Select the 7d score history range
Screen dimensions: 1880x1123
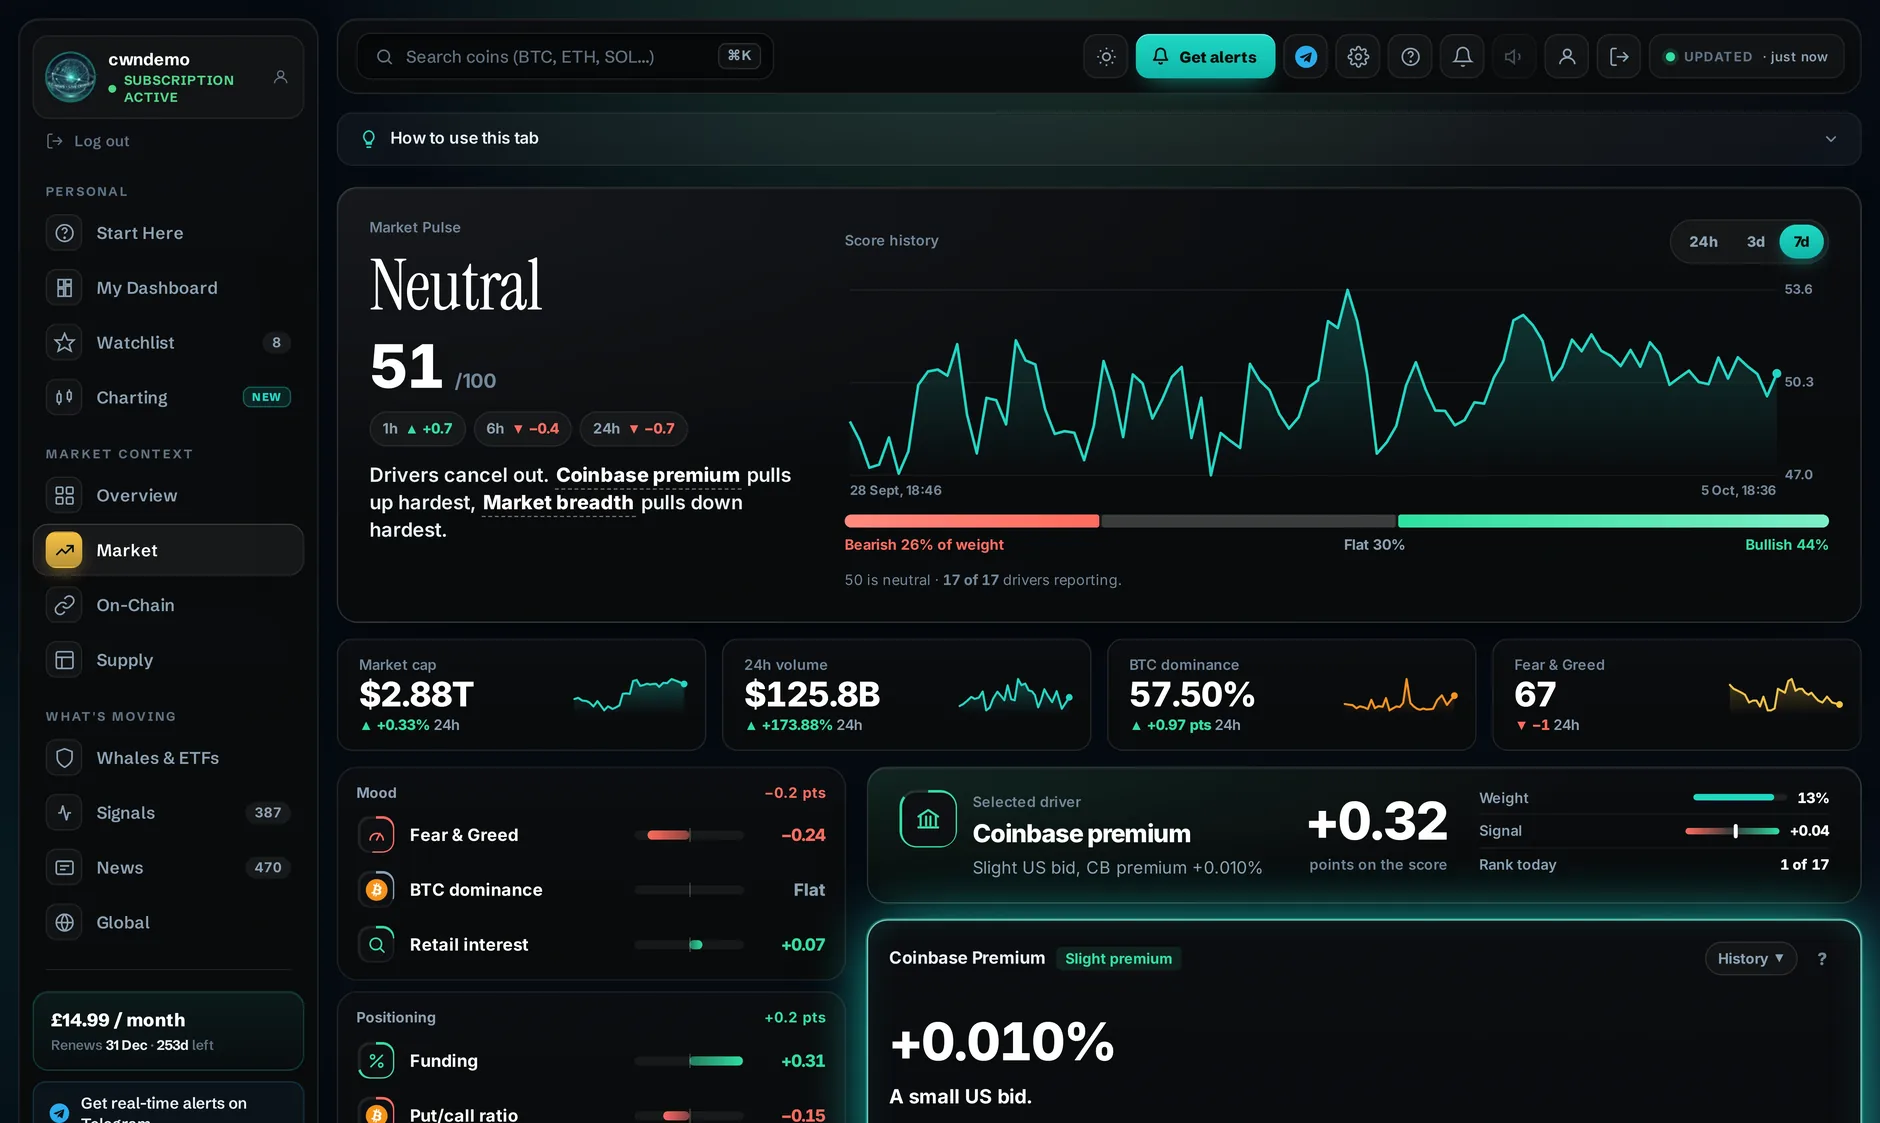pos(1801,242)
